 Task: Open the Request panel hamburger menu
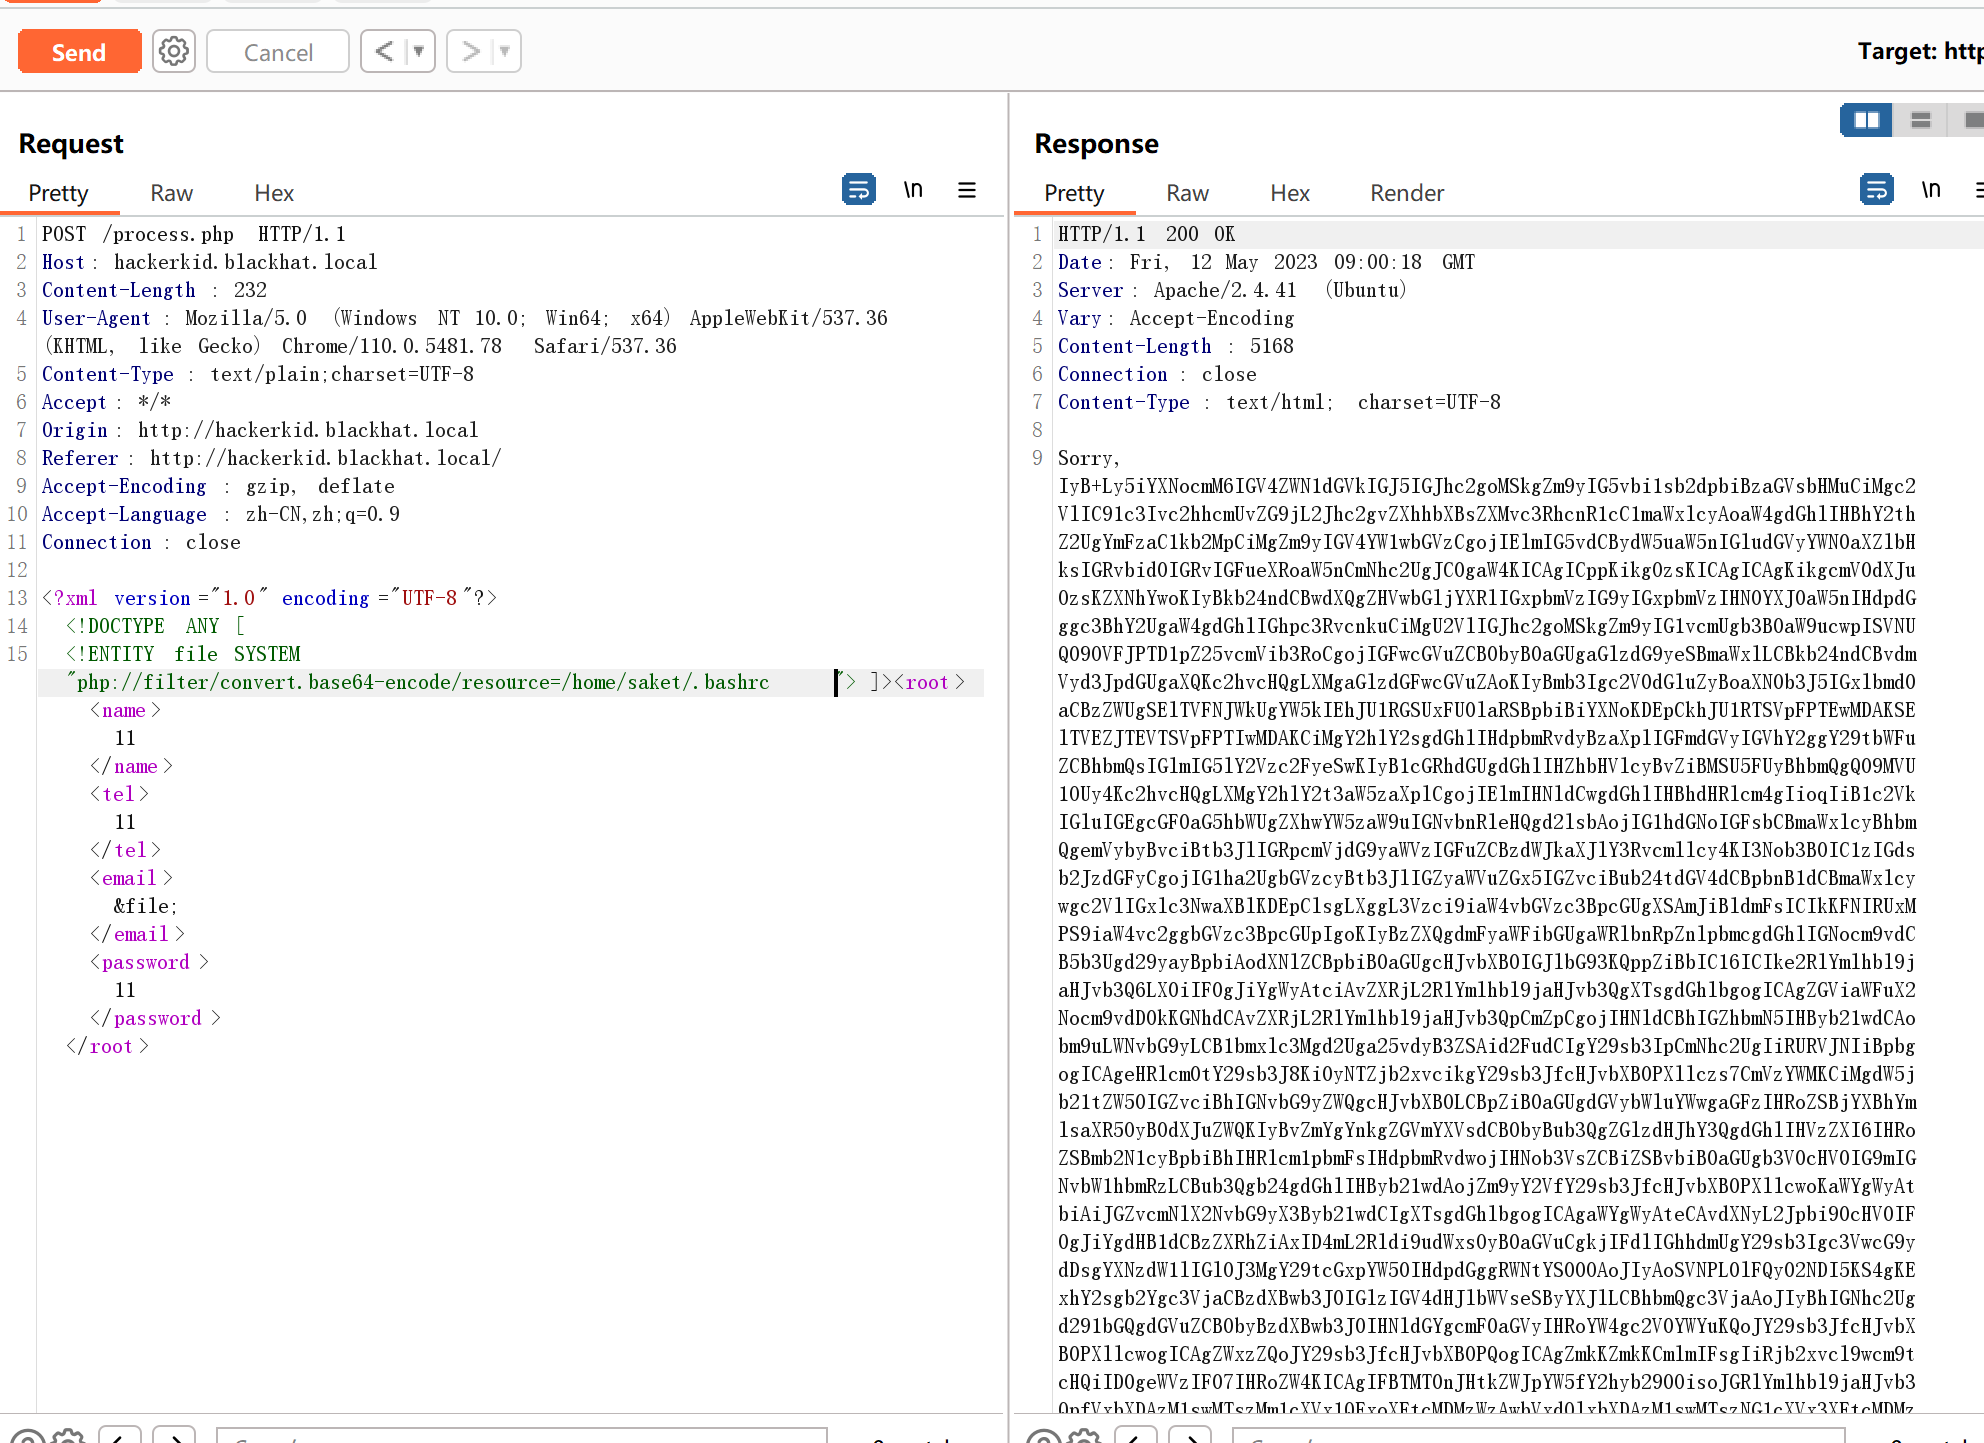click(x=967, y=189)
